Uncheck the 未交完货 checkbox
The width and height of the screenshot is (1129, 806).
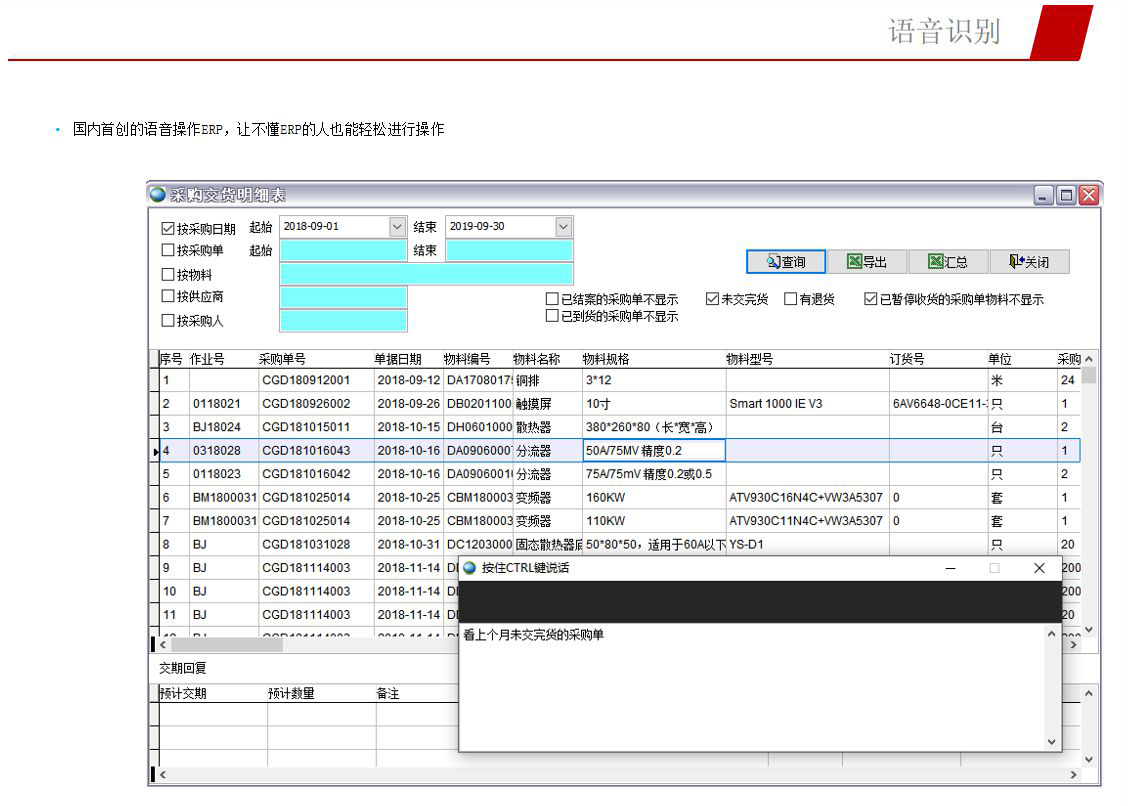pos(712,299)
